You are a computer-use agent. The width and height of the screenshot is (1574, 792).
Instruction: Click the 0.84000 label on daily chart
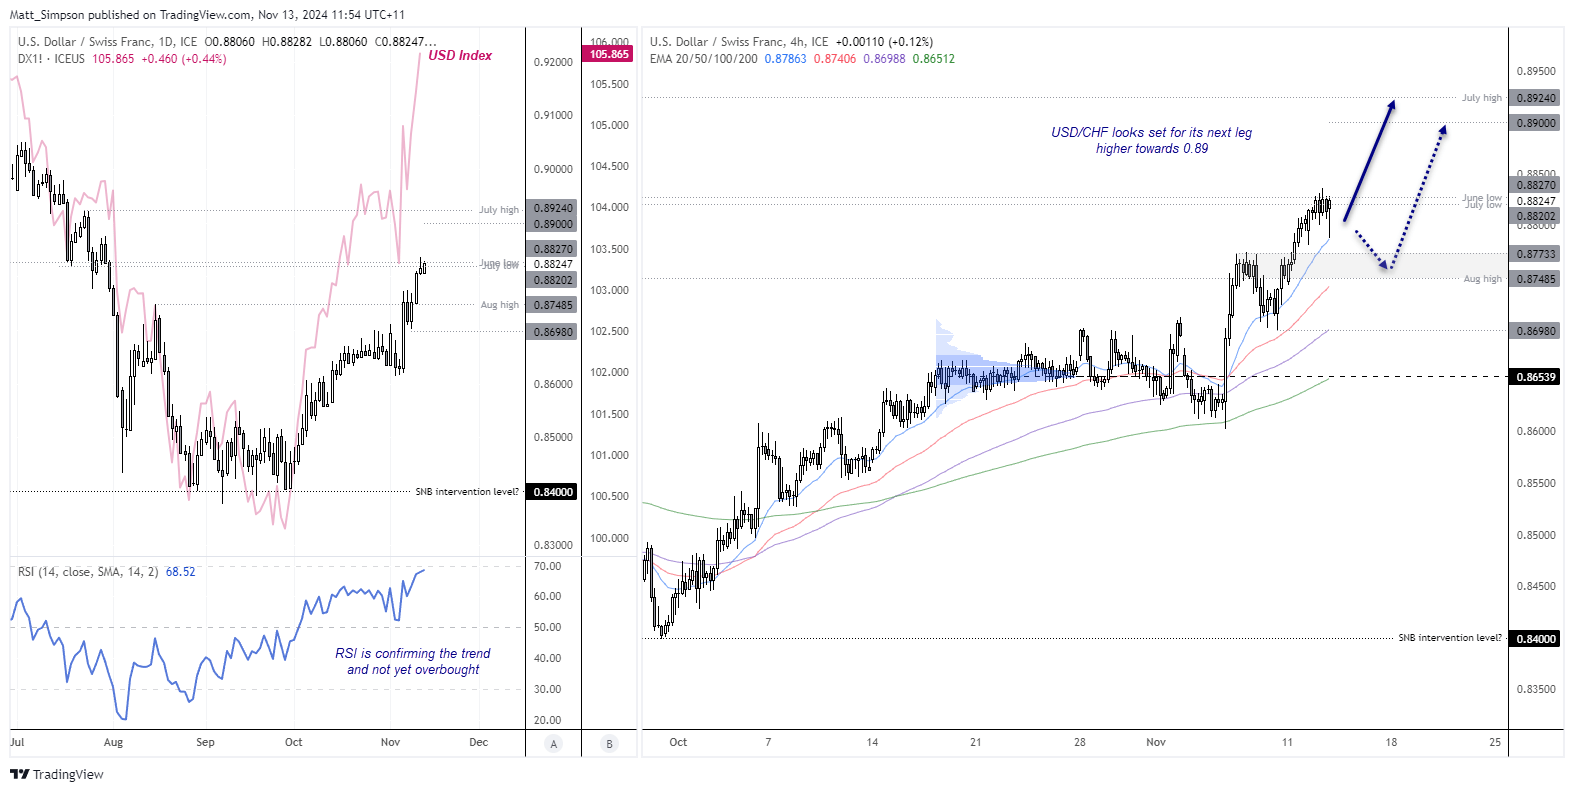553,492
